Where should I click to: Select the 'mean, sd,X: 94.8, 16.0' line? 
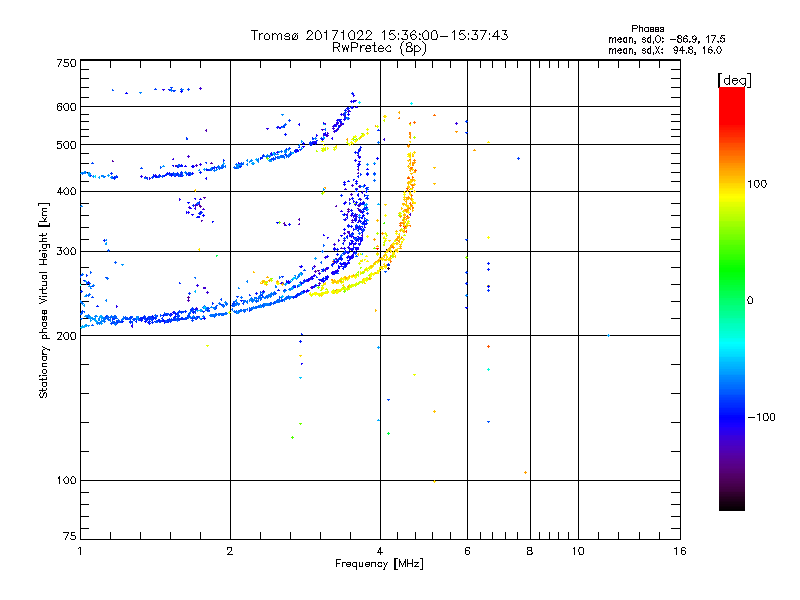click(665, 50)
